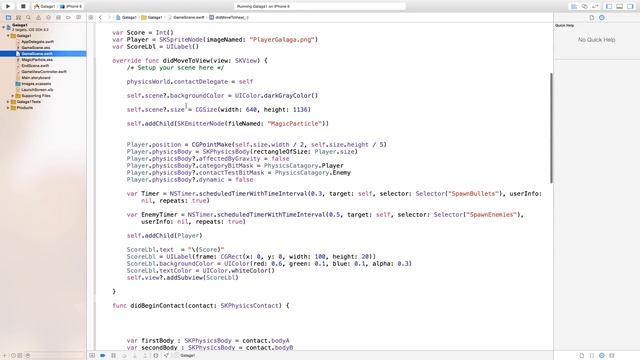
Task: Open the Find navigator
Action: (x=28, y=18)
